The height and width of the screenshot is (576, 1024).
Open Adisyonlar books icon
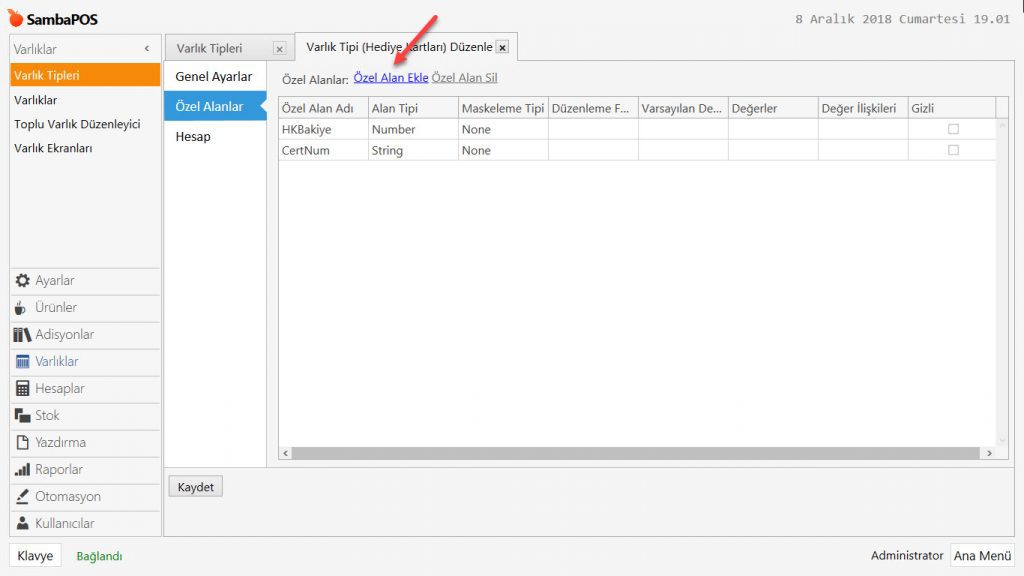point(22,335)
